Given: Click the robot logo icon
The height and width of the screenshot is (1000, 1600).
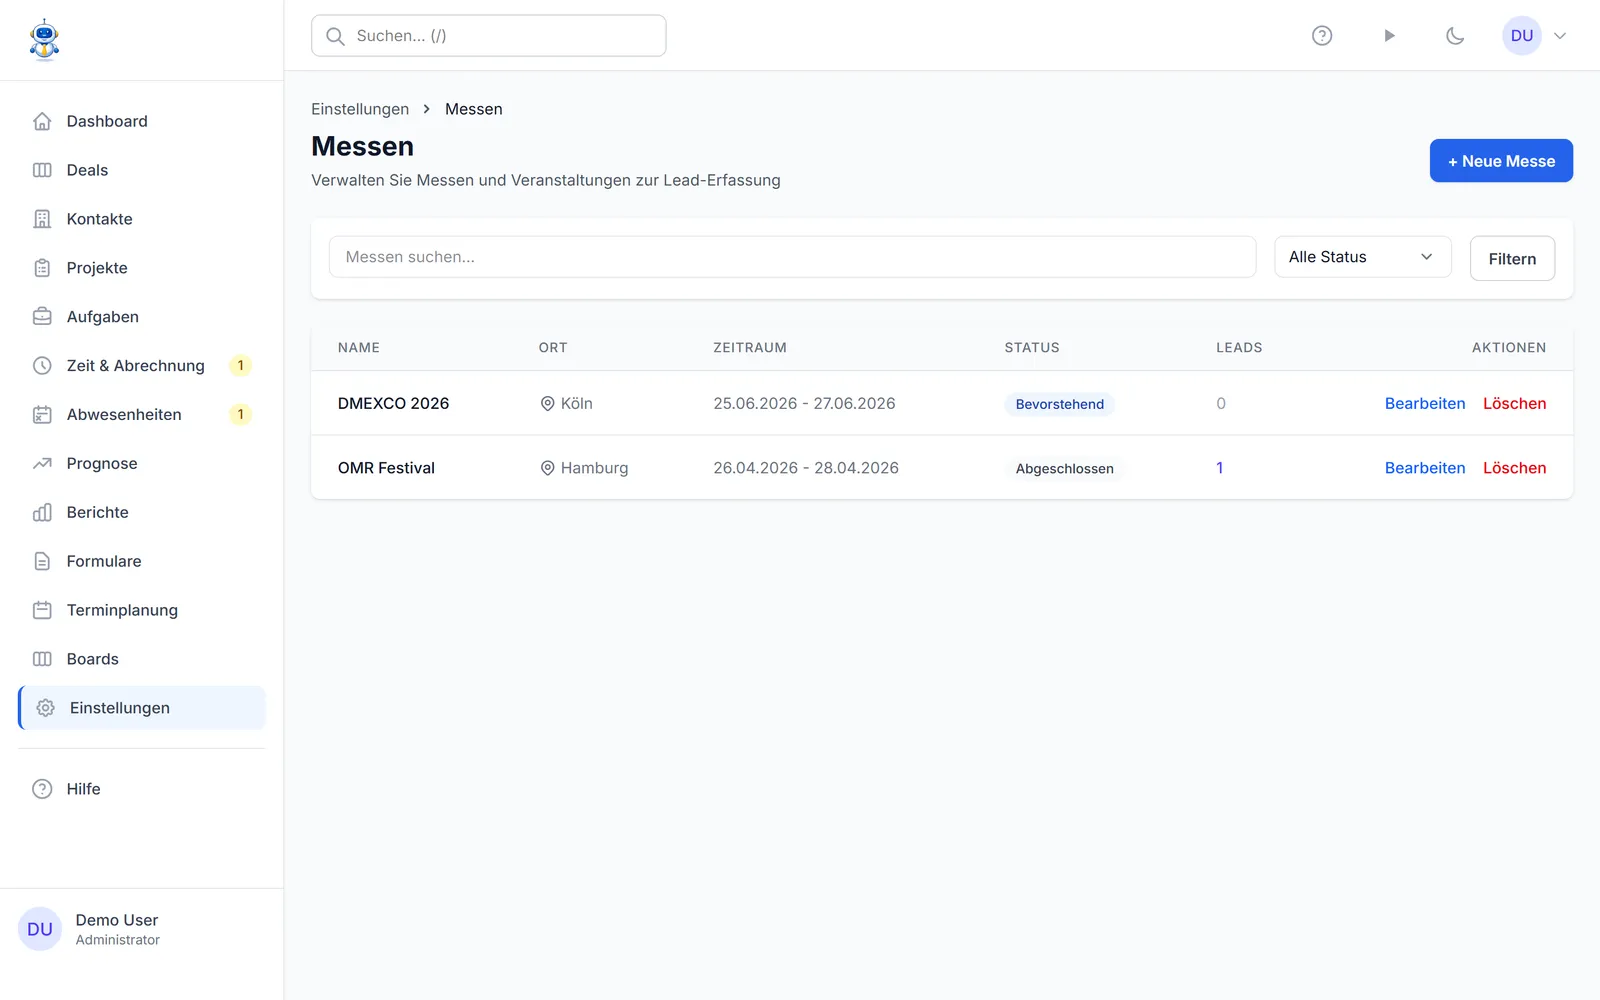Looking at the screenshot, I should [44, 40].
